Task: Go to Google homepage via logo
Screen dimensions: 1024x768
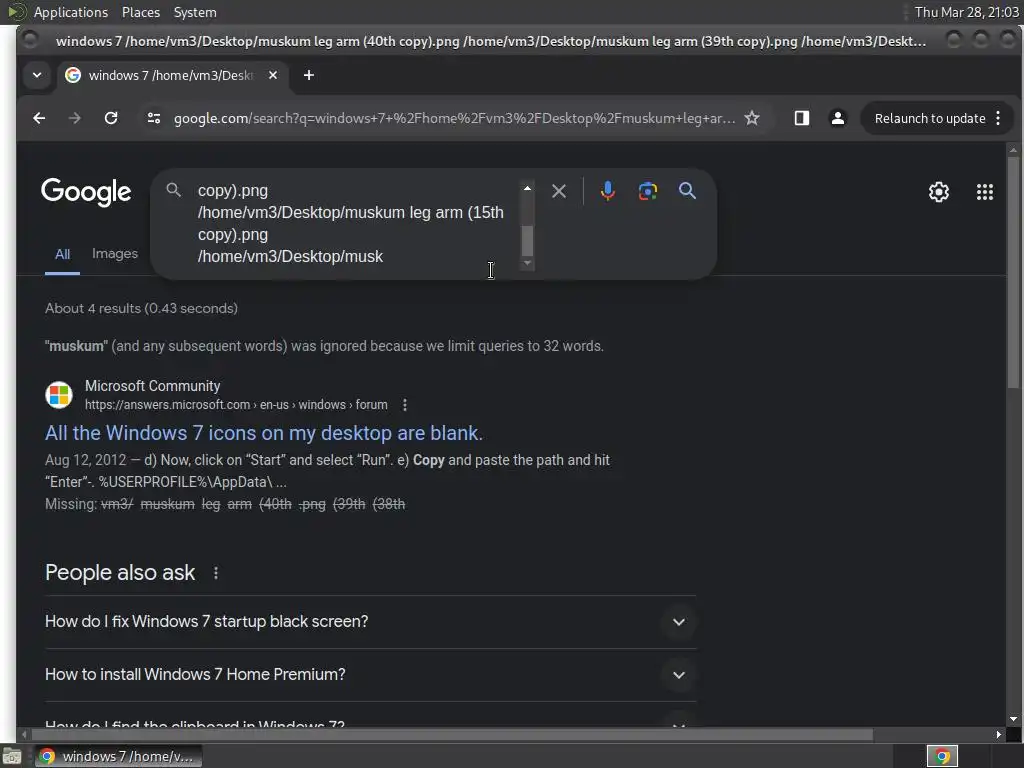Action: pos(86,192)
